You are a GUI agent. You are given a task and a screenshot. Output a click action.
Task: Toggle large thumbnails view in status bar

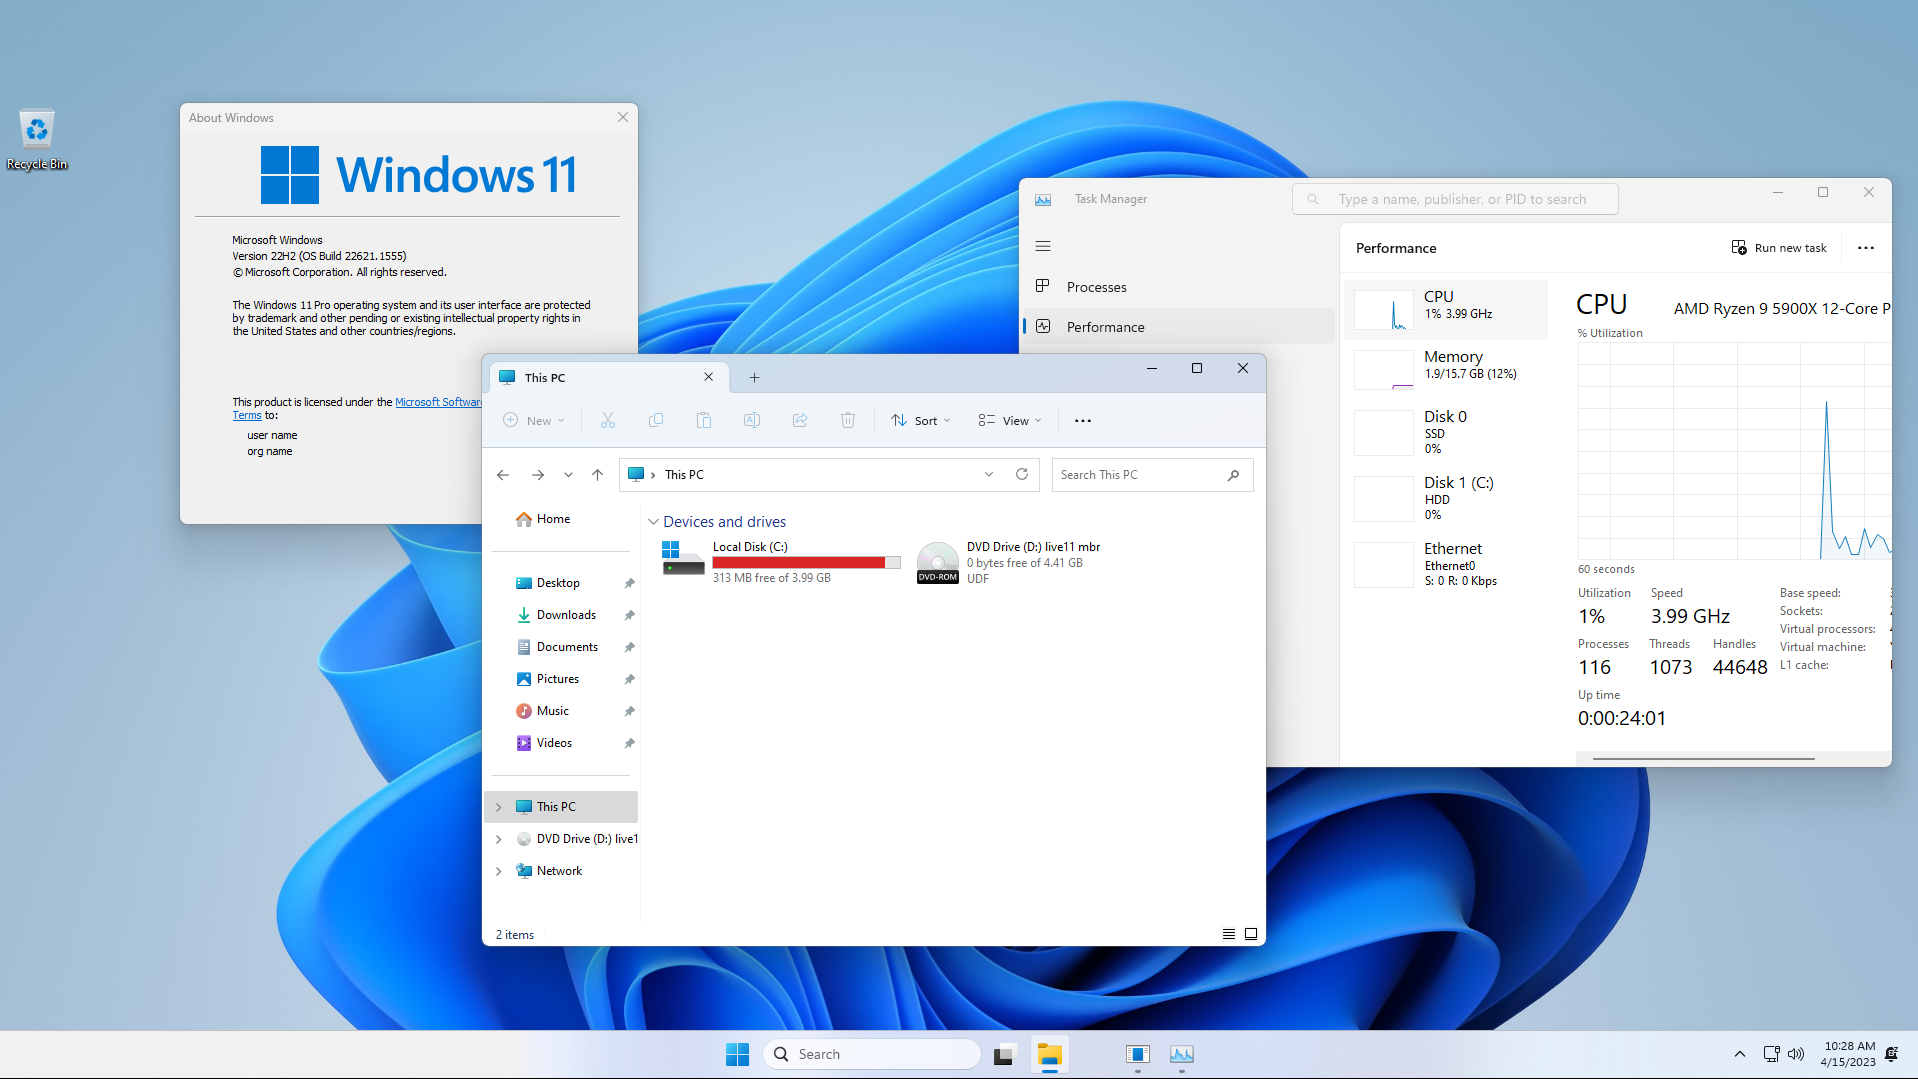point(1250,933)
